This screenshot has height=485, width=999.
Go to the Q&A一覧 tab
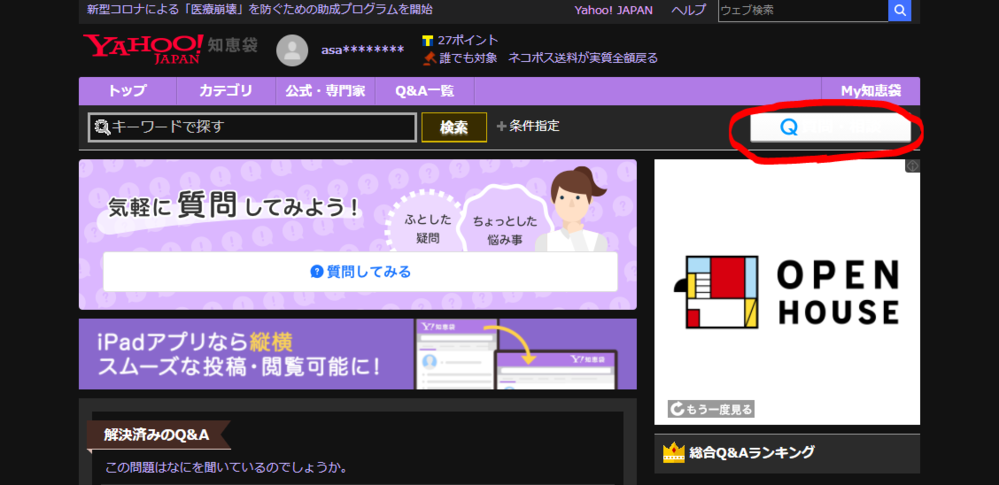424,91
